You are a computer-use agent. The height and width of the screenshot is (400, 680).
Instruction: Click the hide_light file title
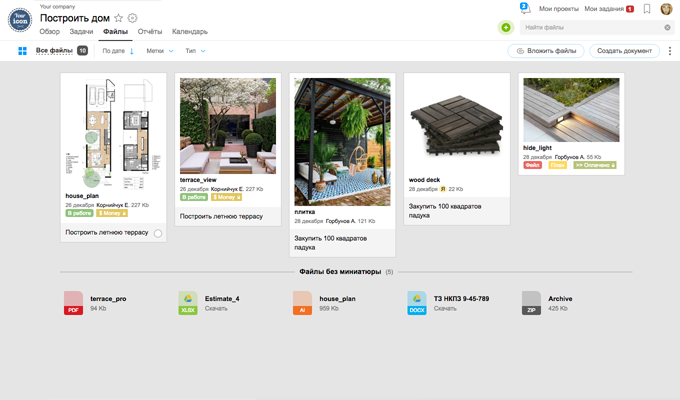tap(537, 148)
